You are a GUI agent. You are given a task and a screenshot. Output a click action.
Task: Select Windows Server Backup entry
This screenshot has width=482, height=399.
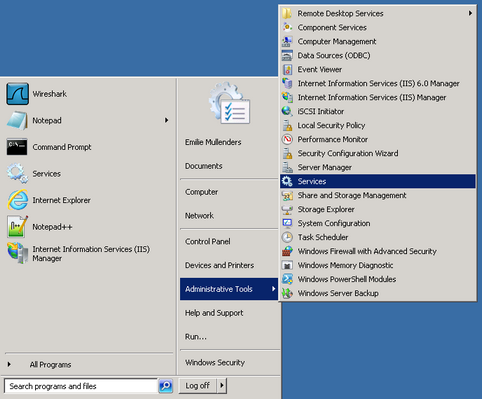[x=378, y=293]
